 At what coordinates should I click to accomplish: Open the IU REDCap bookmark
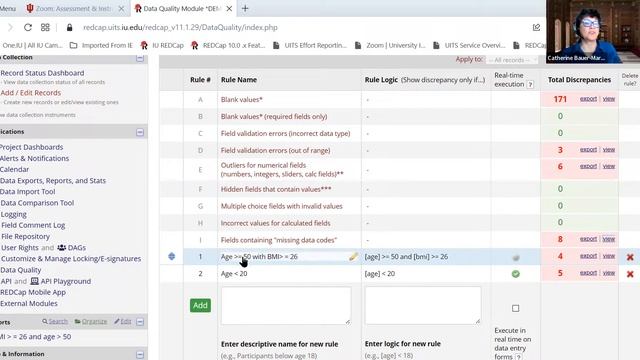[162, 45]
